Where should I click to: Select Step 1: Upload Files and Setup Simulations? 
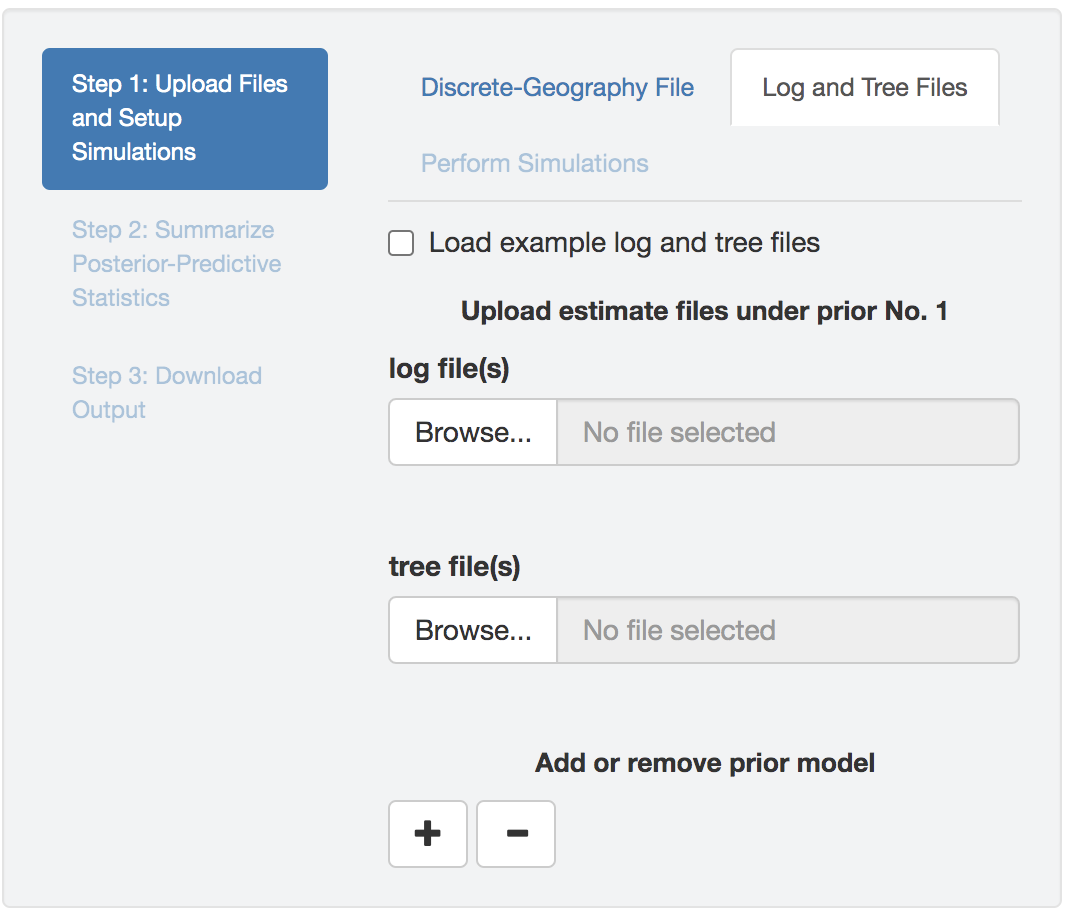tap(184, 118)
